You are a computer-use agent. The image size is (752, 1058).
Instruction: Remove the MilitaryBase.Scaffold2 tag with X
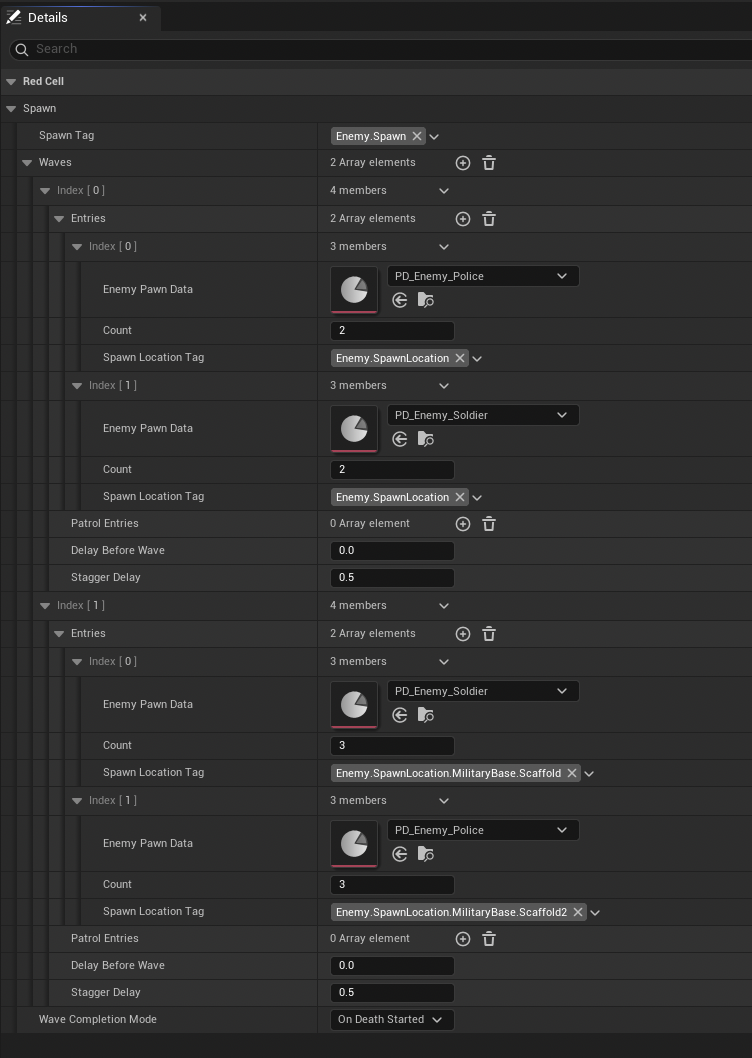(x=578, y=912)
